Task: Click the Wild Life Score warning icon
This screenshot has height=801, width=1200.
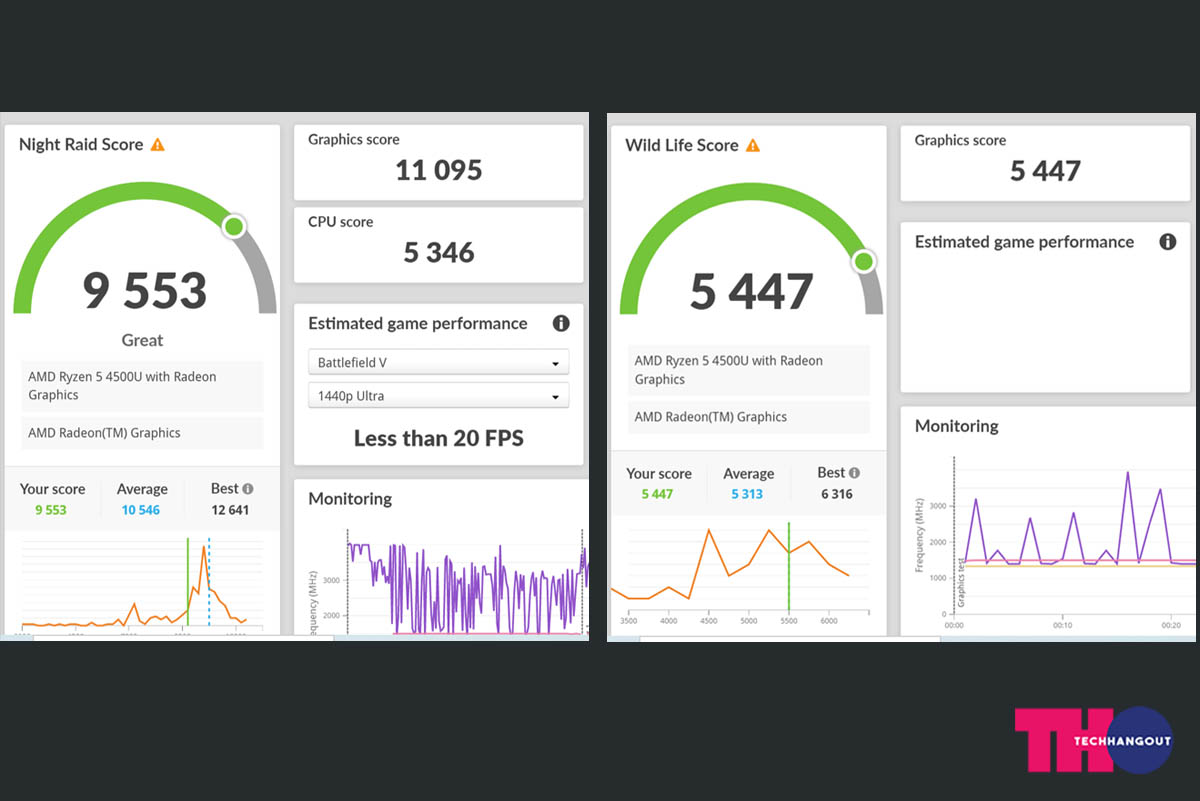Action: [x=753, y=146]
